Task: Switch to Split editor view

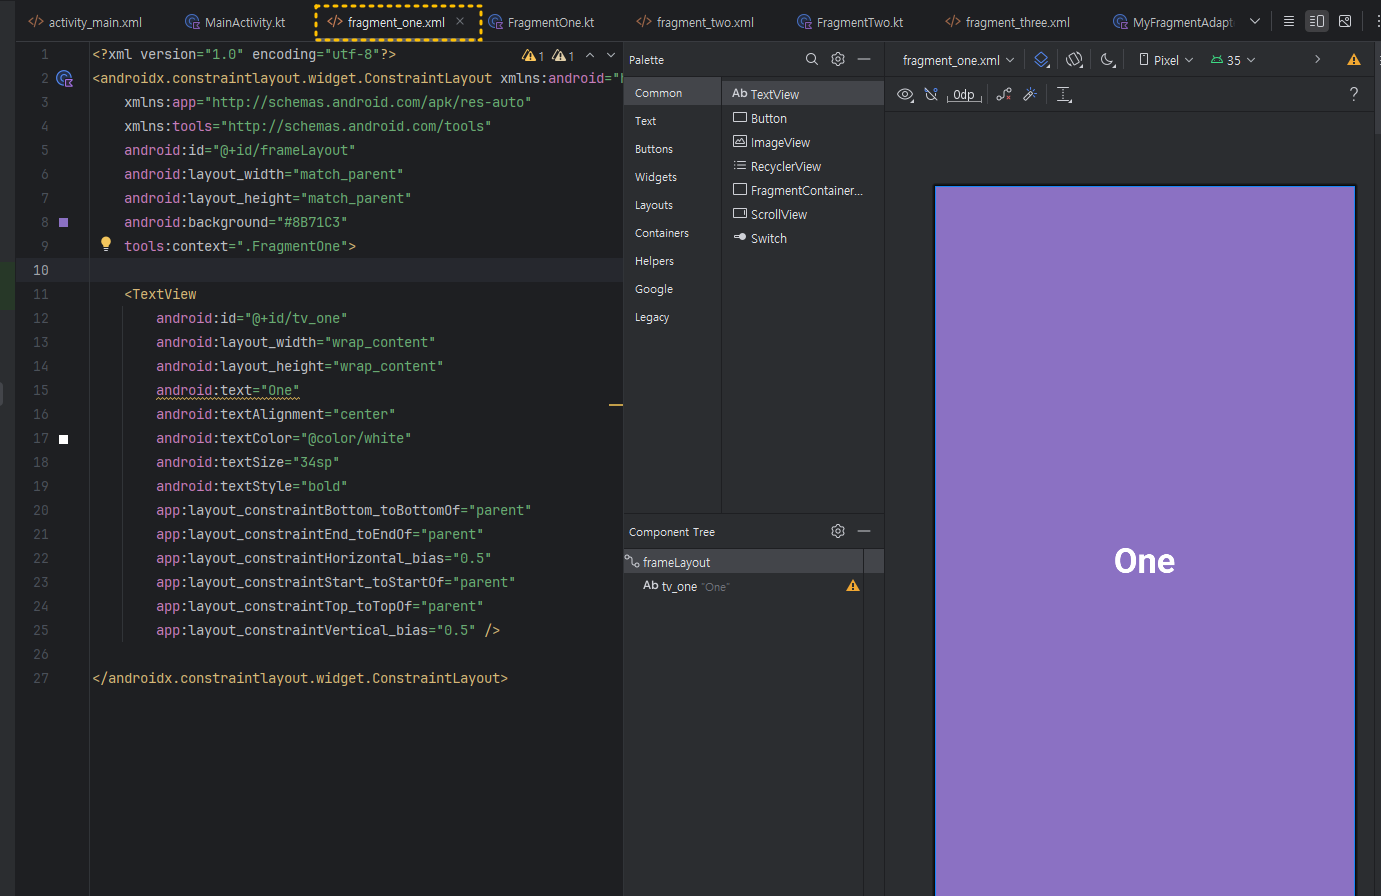Action: pyautogui.click(x=1317, y=21)
